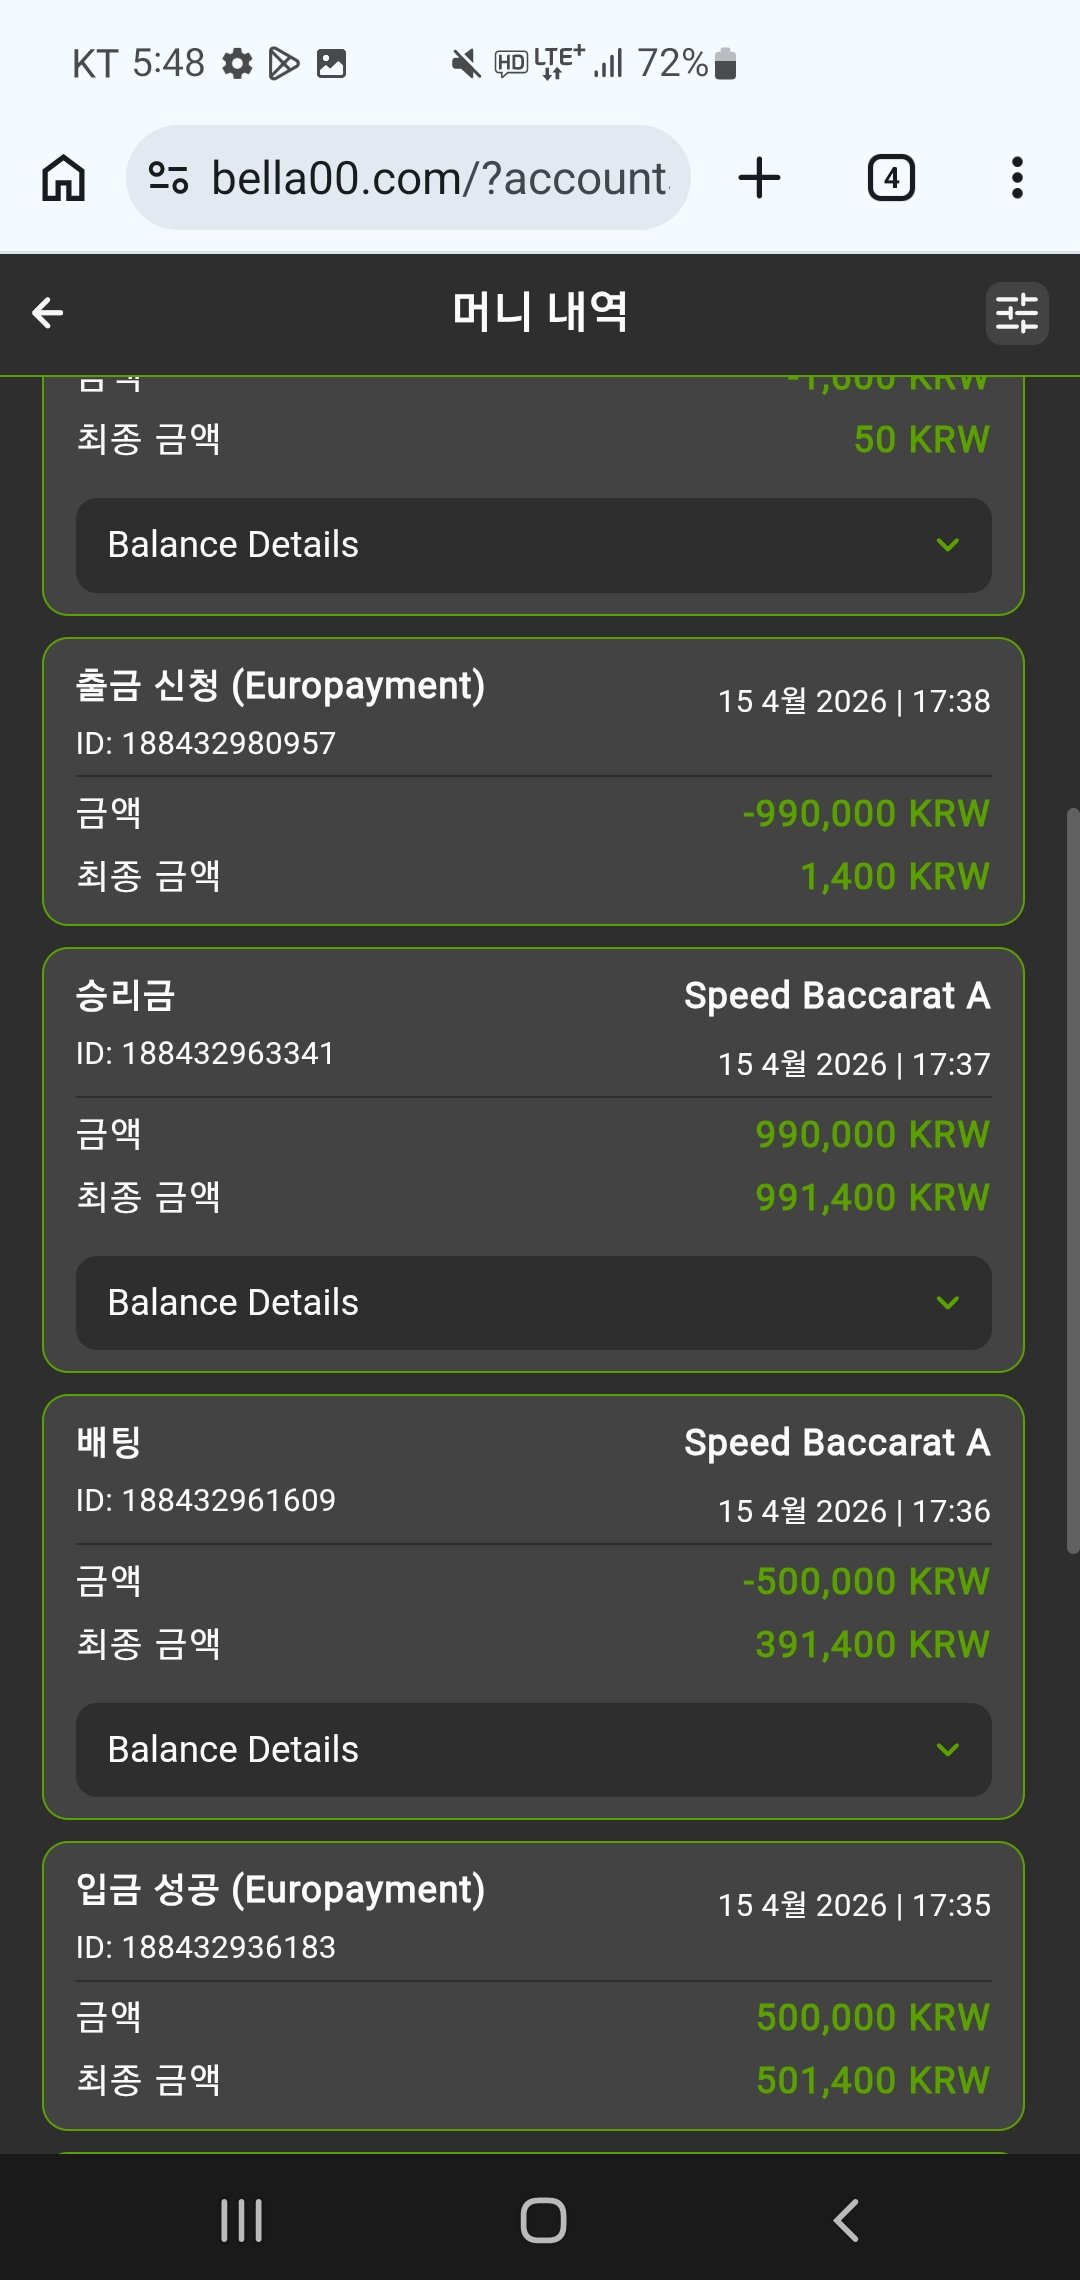Click the page scrollbar on the right edge
The height and width of the screenshot is (2280, 1080).
pos(1072,1180)
